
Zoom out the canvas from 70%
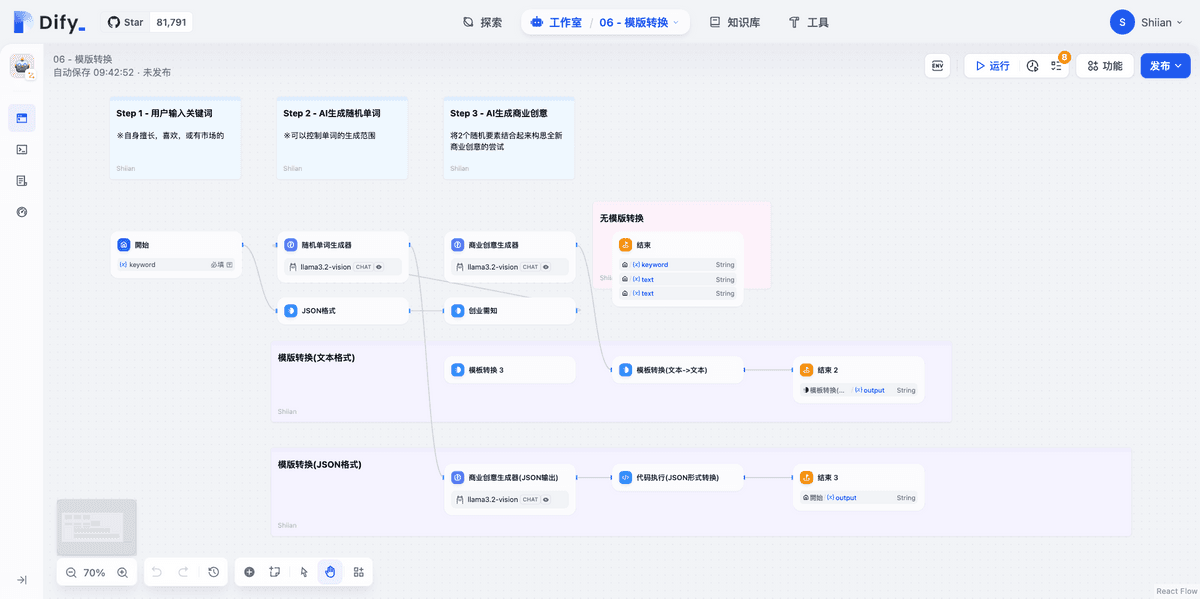coord(71,573)
